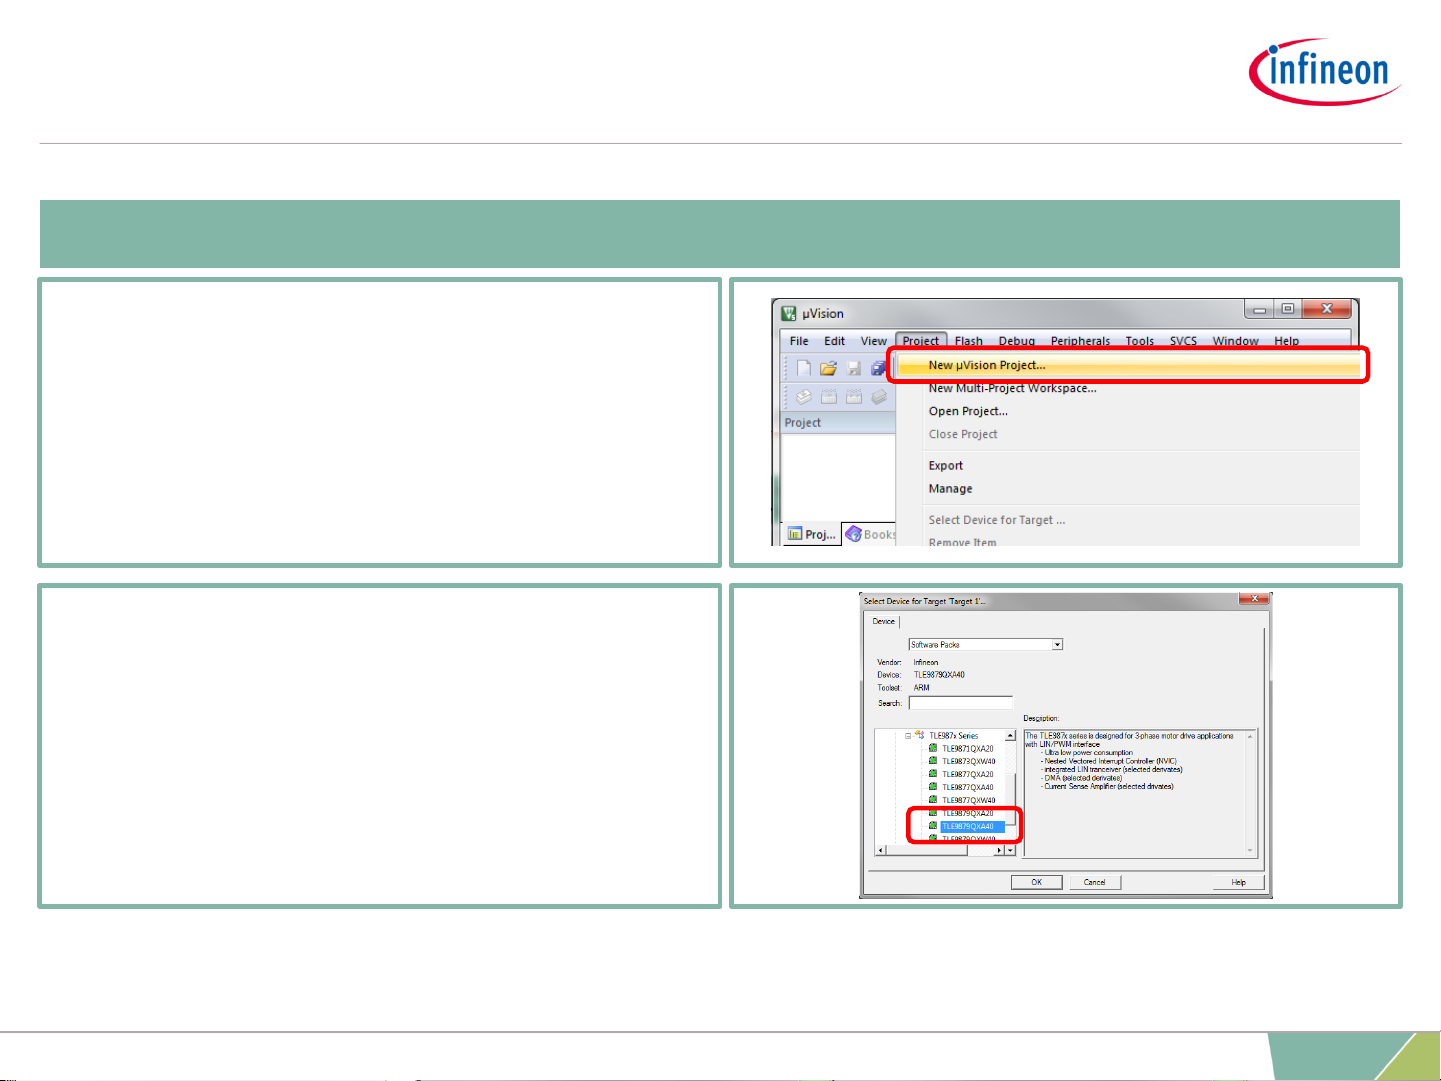Click chip icon beside TLE9877QXA40

933,787
